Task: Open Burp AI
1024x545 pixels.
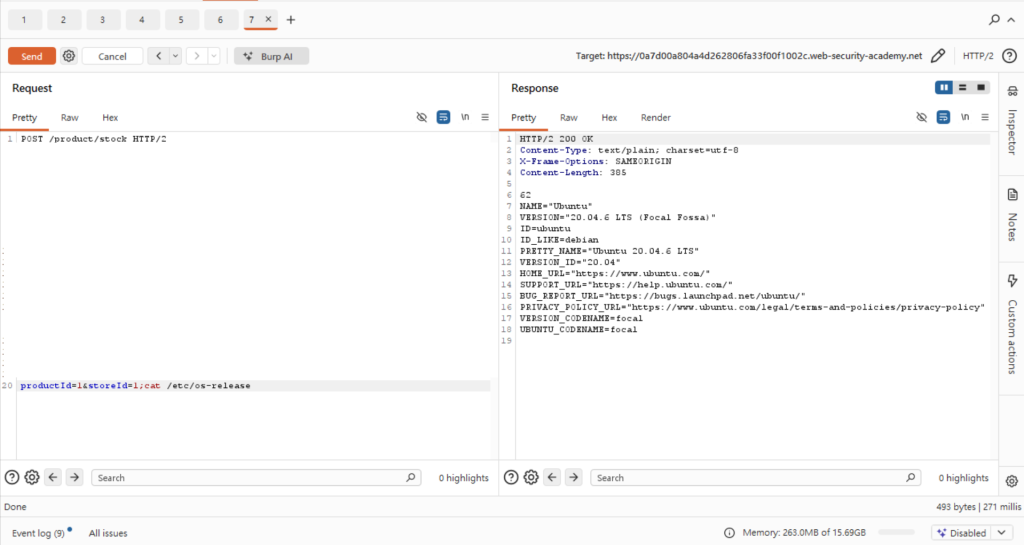Action: [x=271, y=56]
